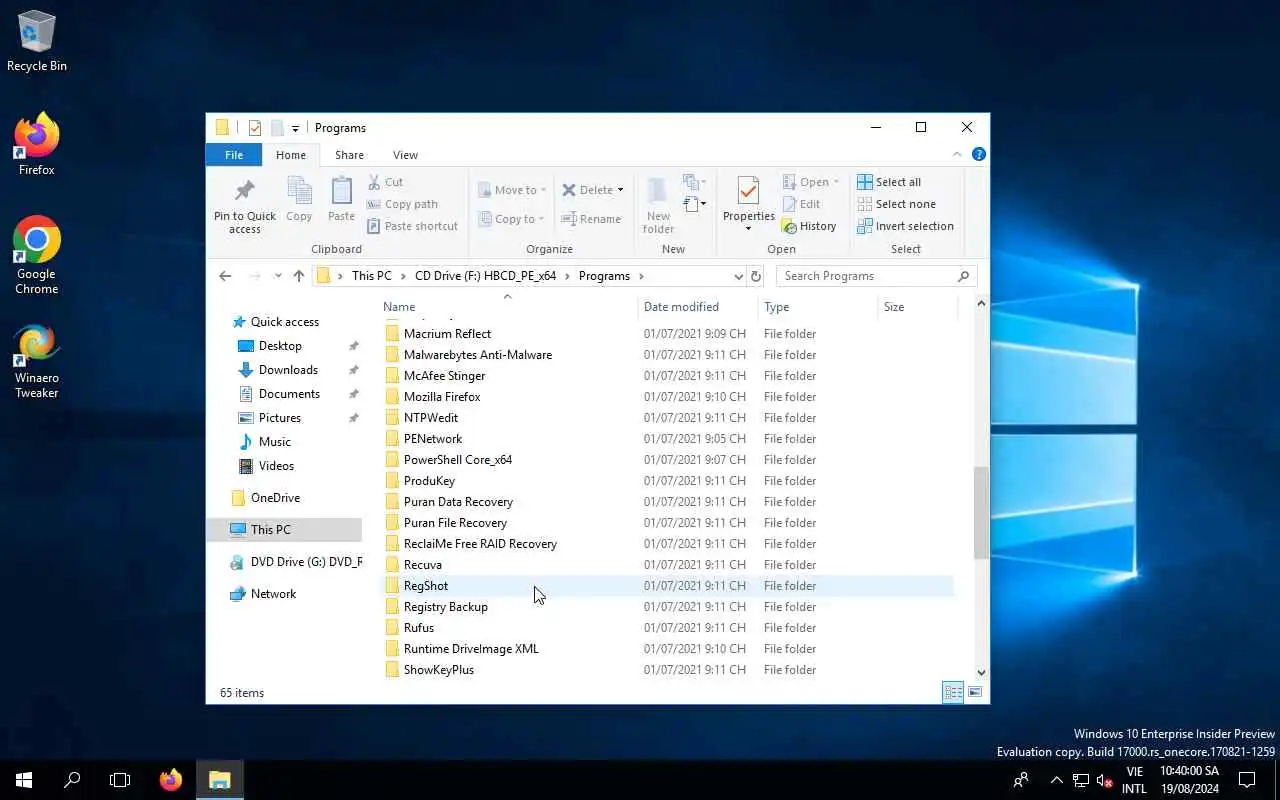Select Music in the navigation pane

tap(275, 442)
